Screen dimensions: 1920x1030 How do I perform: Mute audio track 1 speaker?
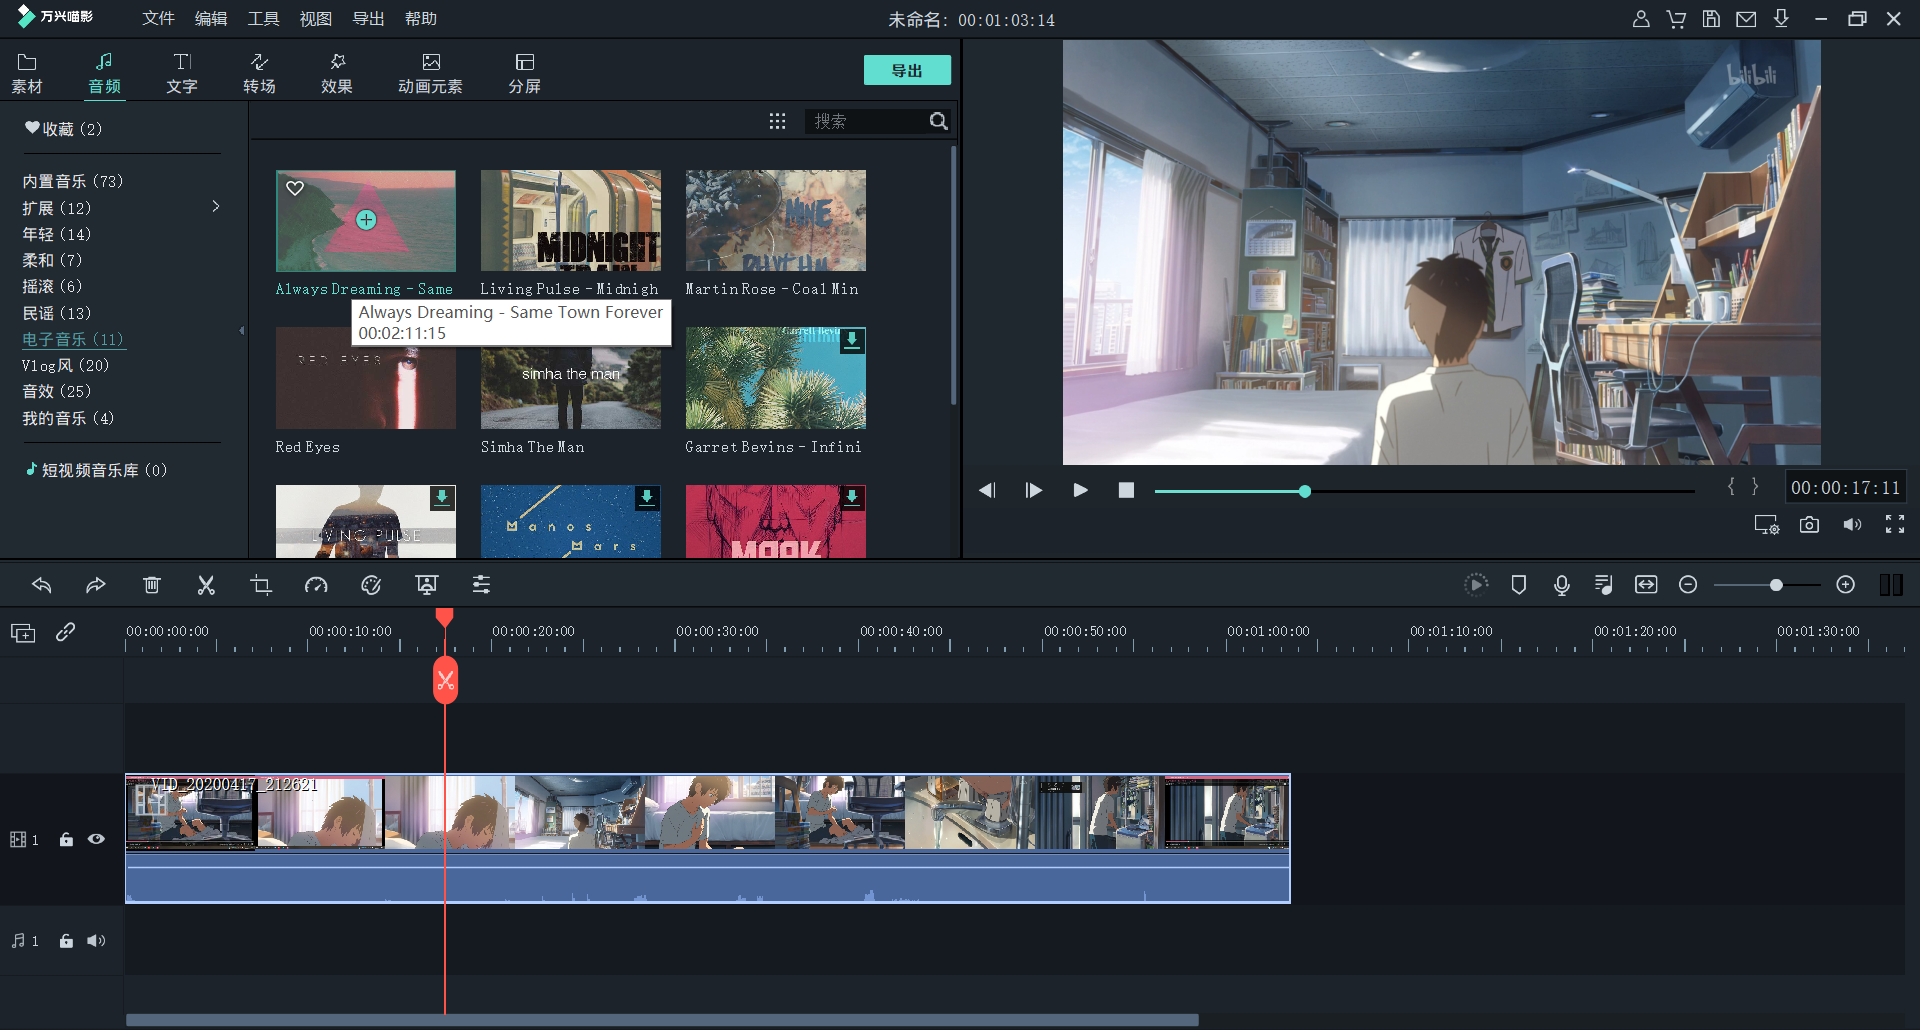point(96,941)
